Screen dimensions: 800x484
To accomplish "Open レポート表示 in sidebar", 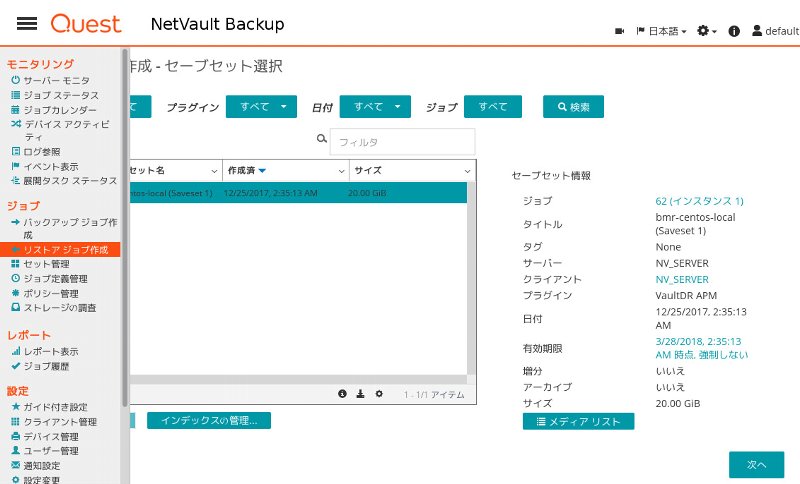I will (x=51, y=352).
